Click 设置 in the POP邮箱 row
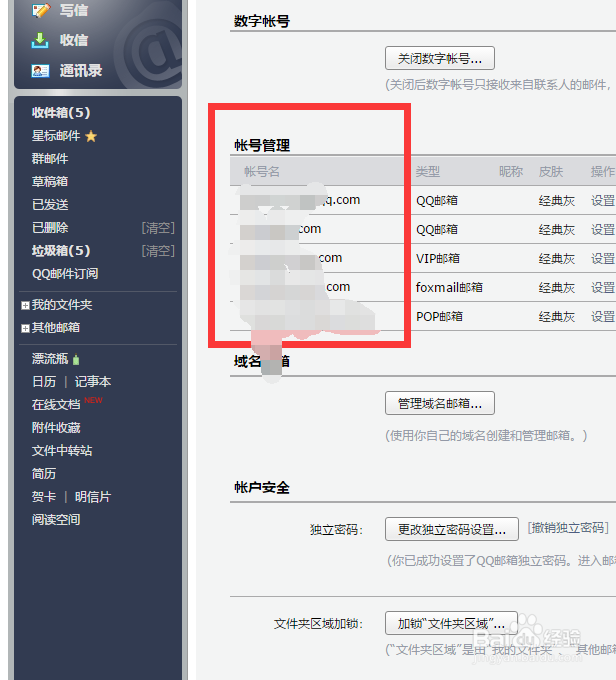The height and width of the screenshot is (680, 616). point(603,317)
